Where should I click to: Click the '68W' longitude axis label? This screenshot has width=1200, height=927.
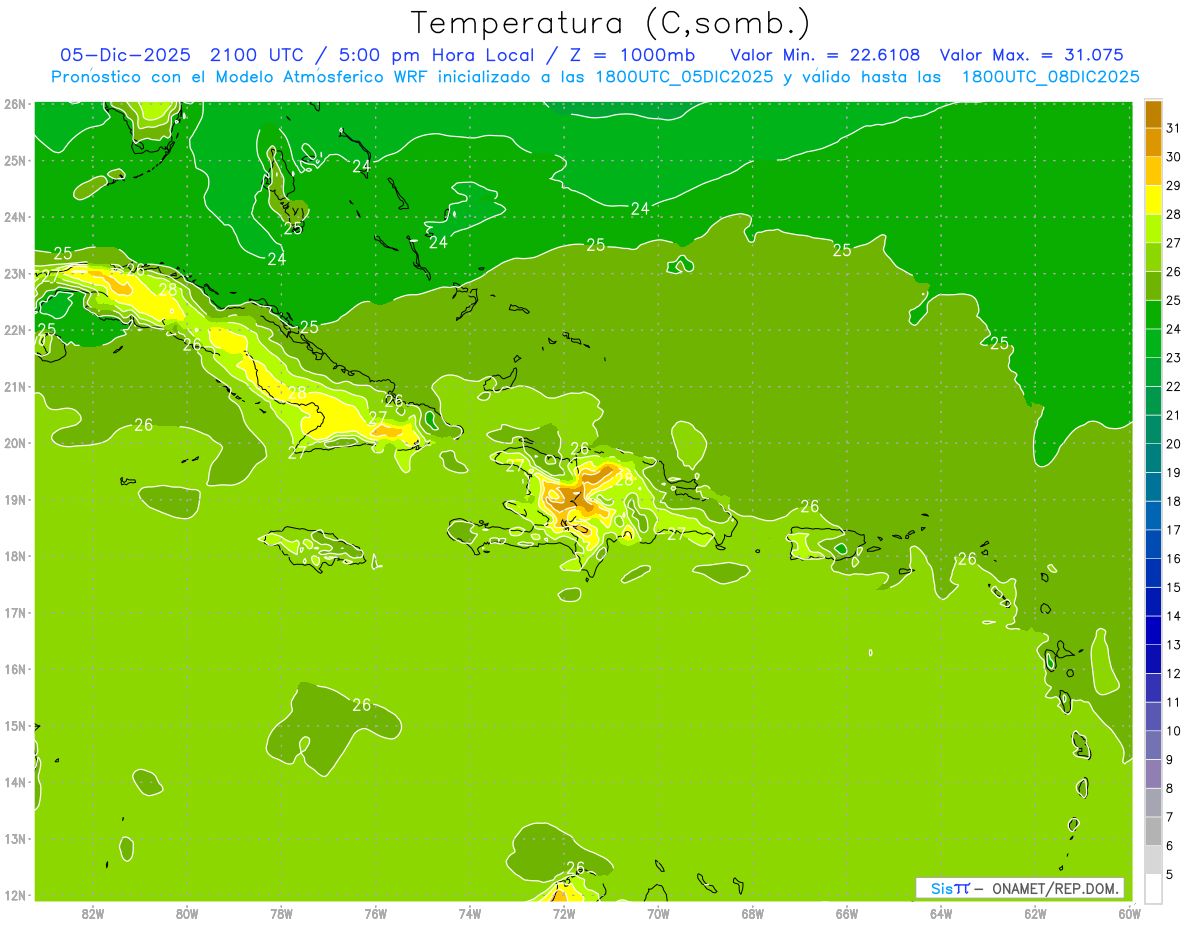coord(753,913)
